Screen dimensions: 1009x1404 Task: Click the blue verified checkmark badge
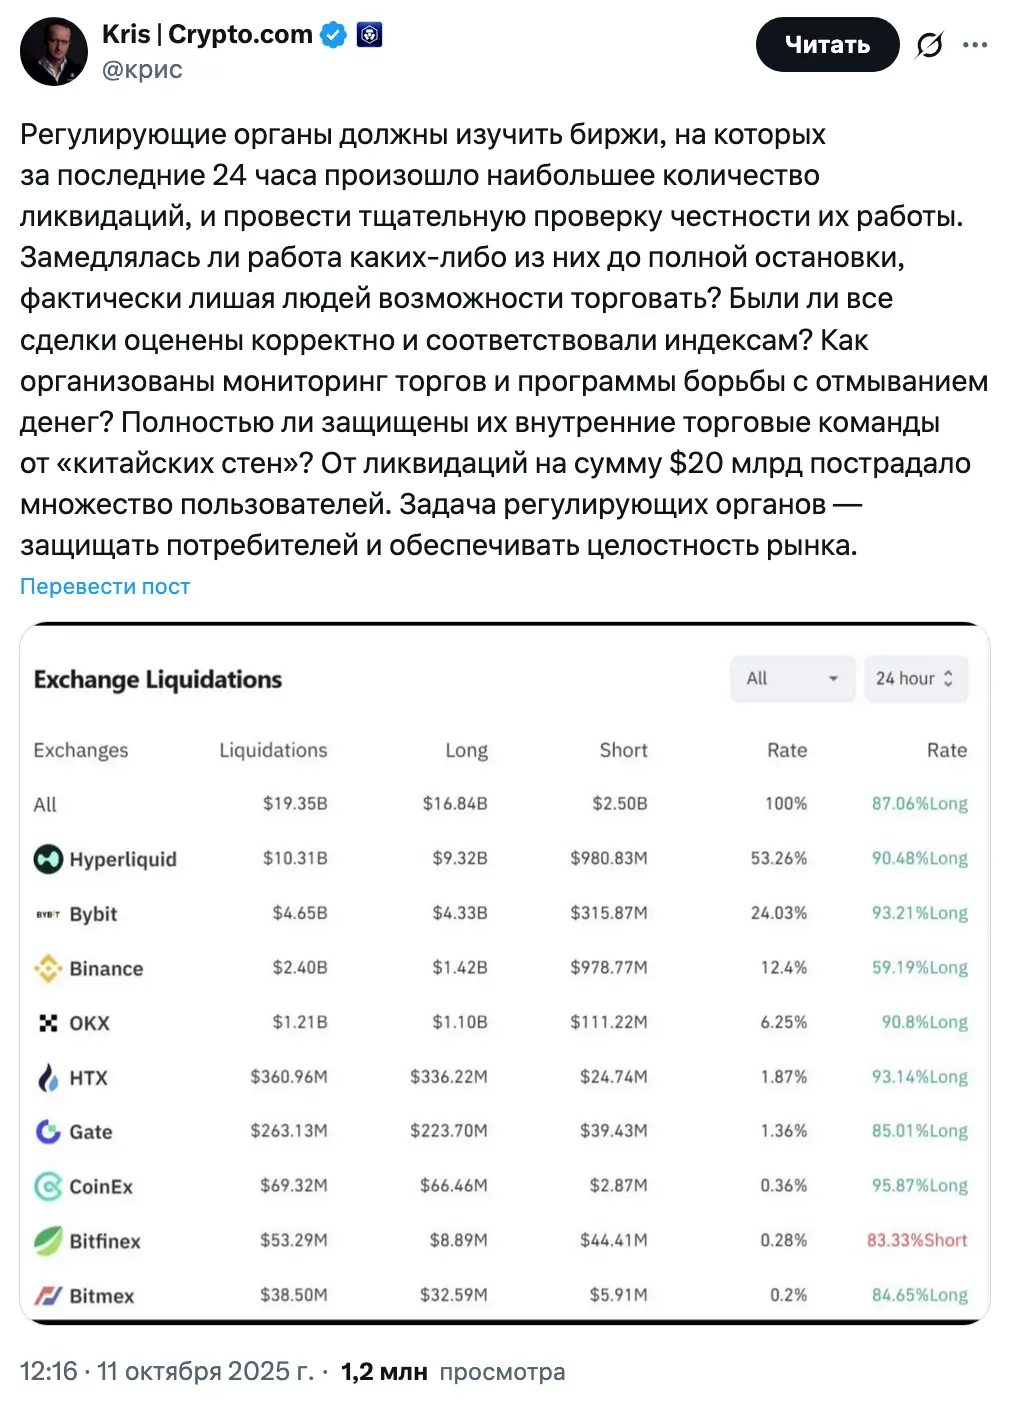333,35
